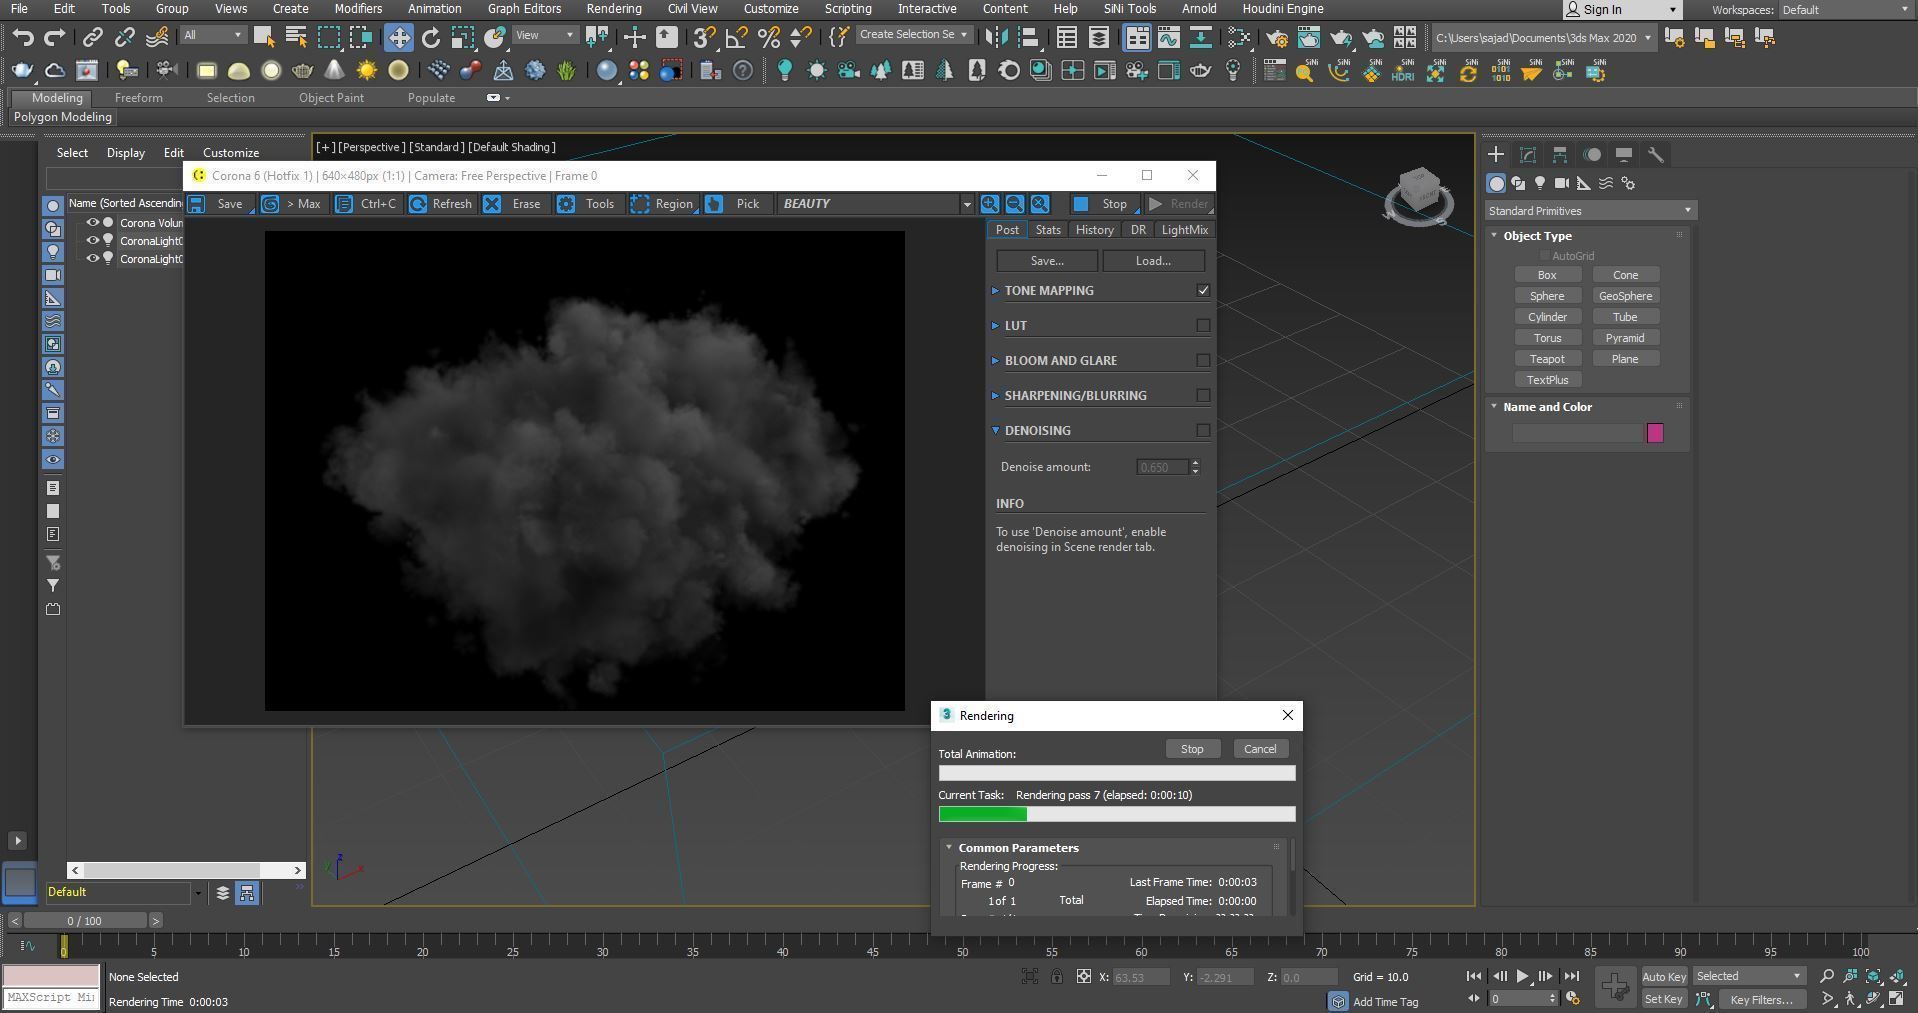Image resolution: width=1918 pixels, height=1013 pixels.
Task: Enable the LUT checkbox
Action: pos(1203,325)
